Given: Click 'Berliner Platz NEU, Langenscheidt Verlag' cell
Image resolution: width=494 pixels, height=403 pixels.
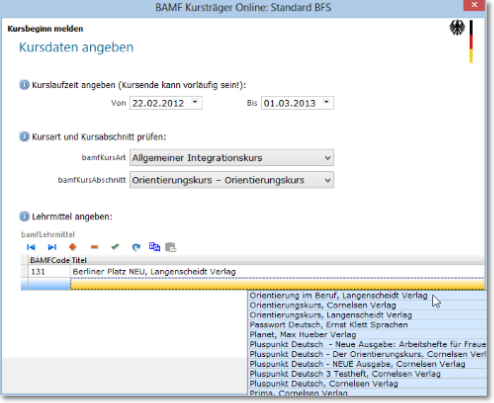Looking at the screenshot, I should (x=277, y=272).
